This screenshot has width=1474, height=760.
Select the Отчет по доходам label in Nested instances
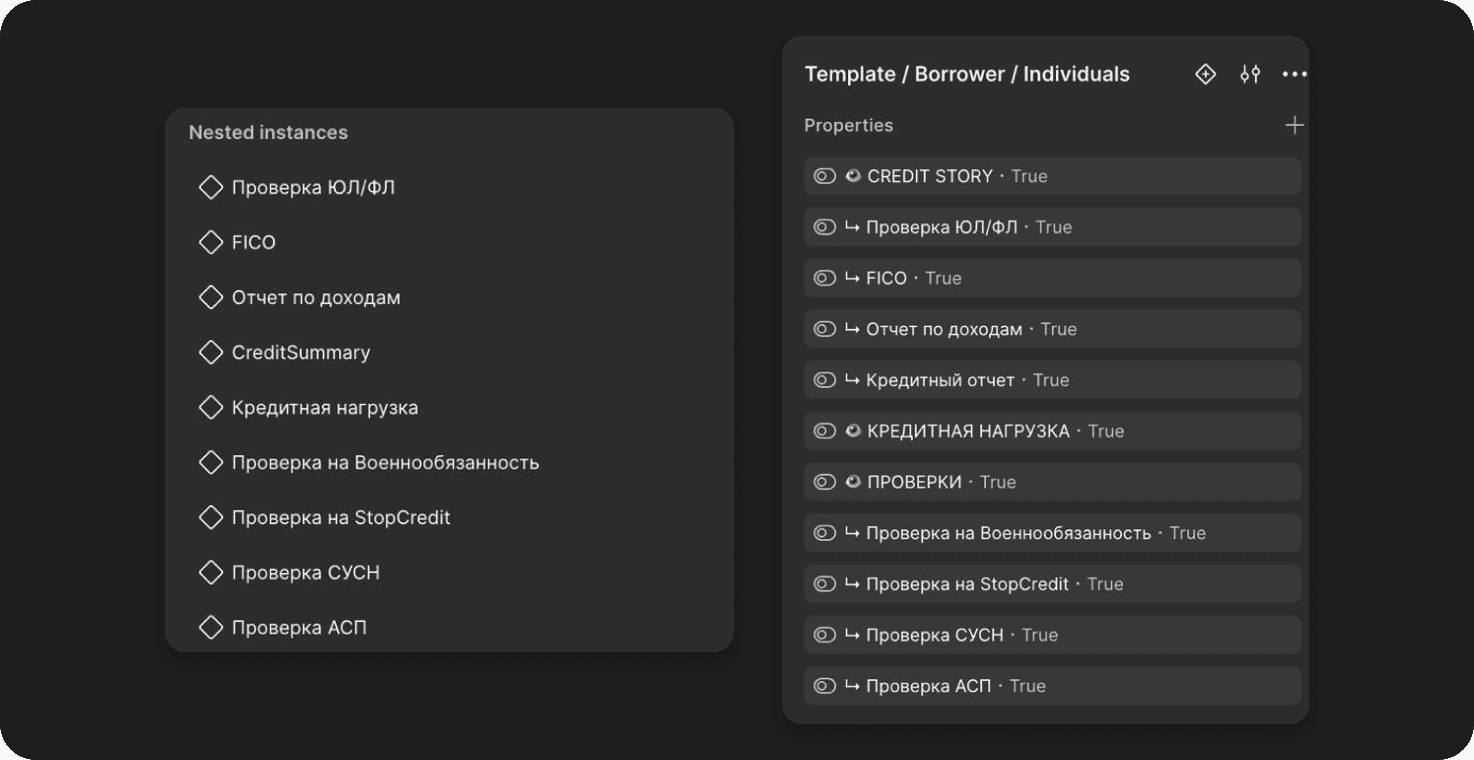316,298
